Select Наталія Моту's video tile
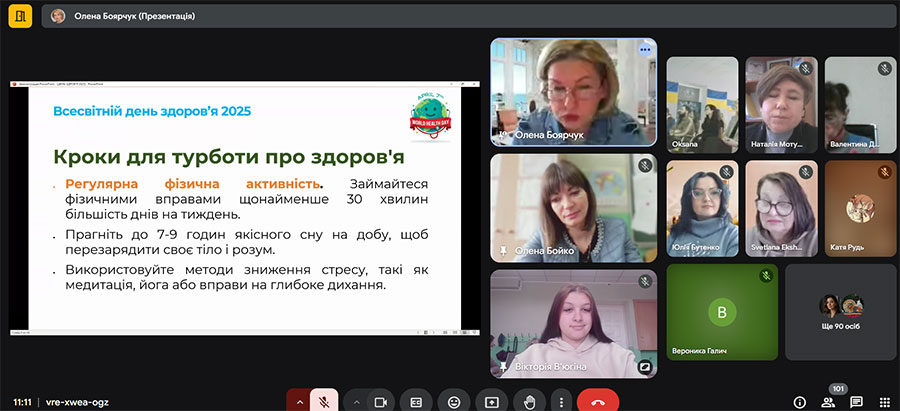900x411 pixels. pos(782,104)
